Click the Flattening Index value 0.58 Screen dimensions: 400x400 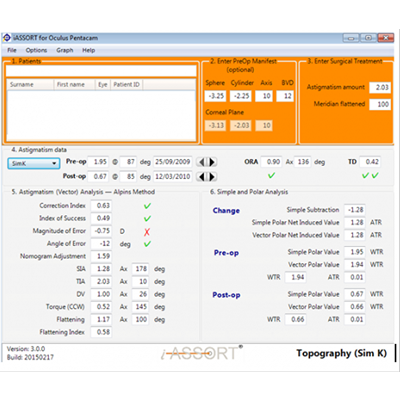point(101,332)
